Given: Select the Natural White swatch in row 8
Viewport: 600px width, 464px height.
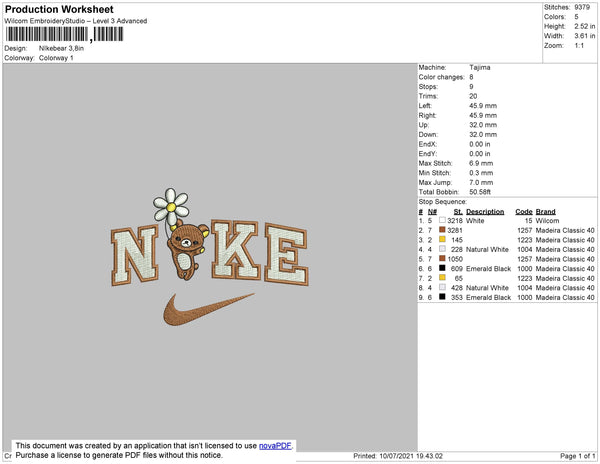Looking at the screenshot, I should point(442,287).
